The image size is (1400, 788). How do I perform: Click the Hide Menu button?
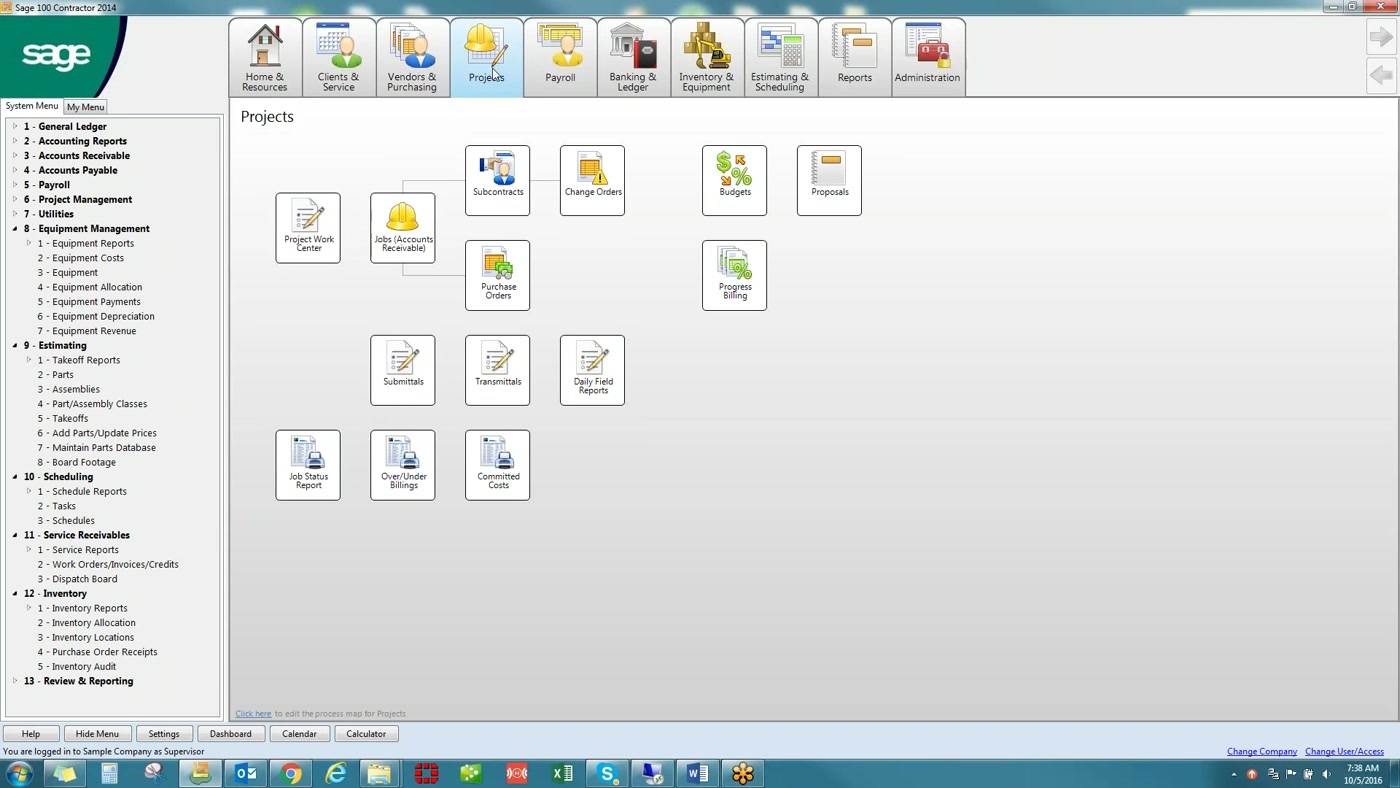97,734
